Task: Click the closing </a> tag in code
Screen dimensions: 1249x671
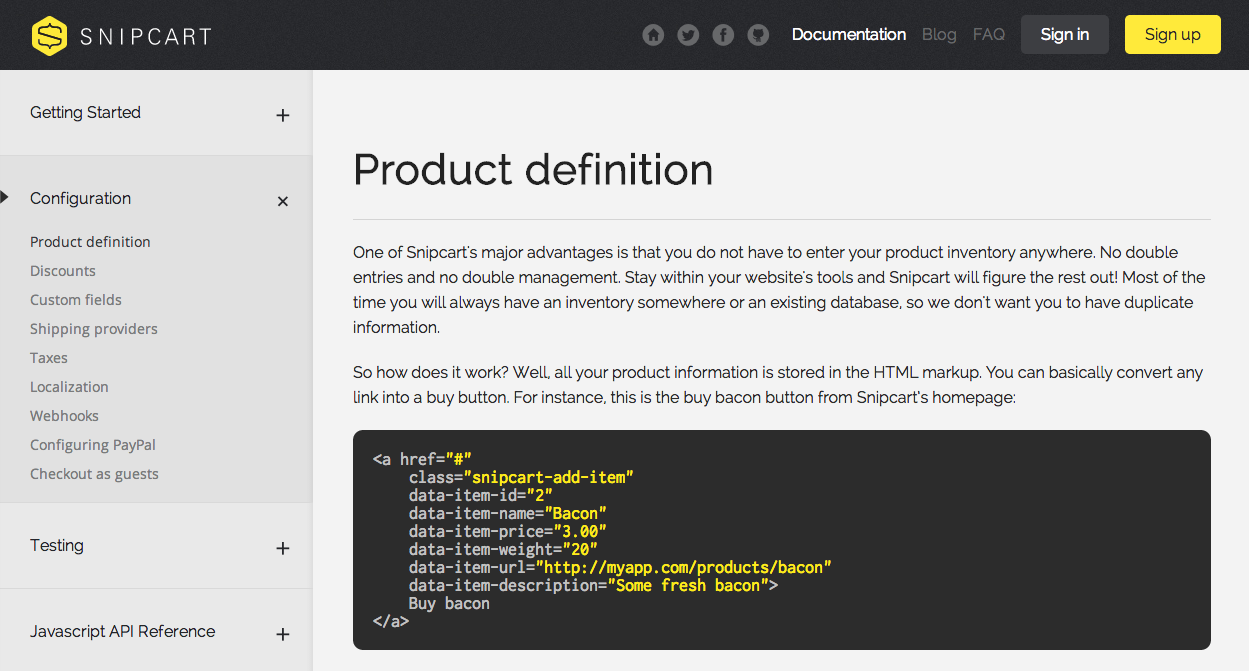Action: 391,622
